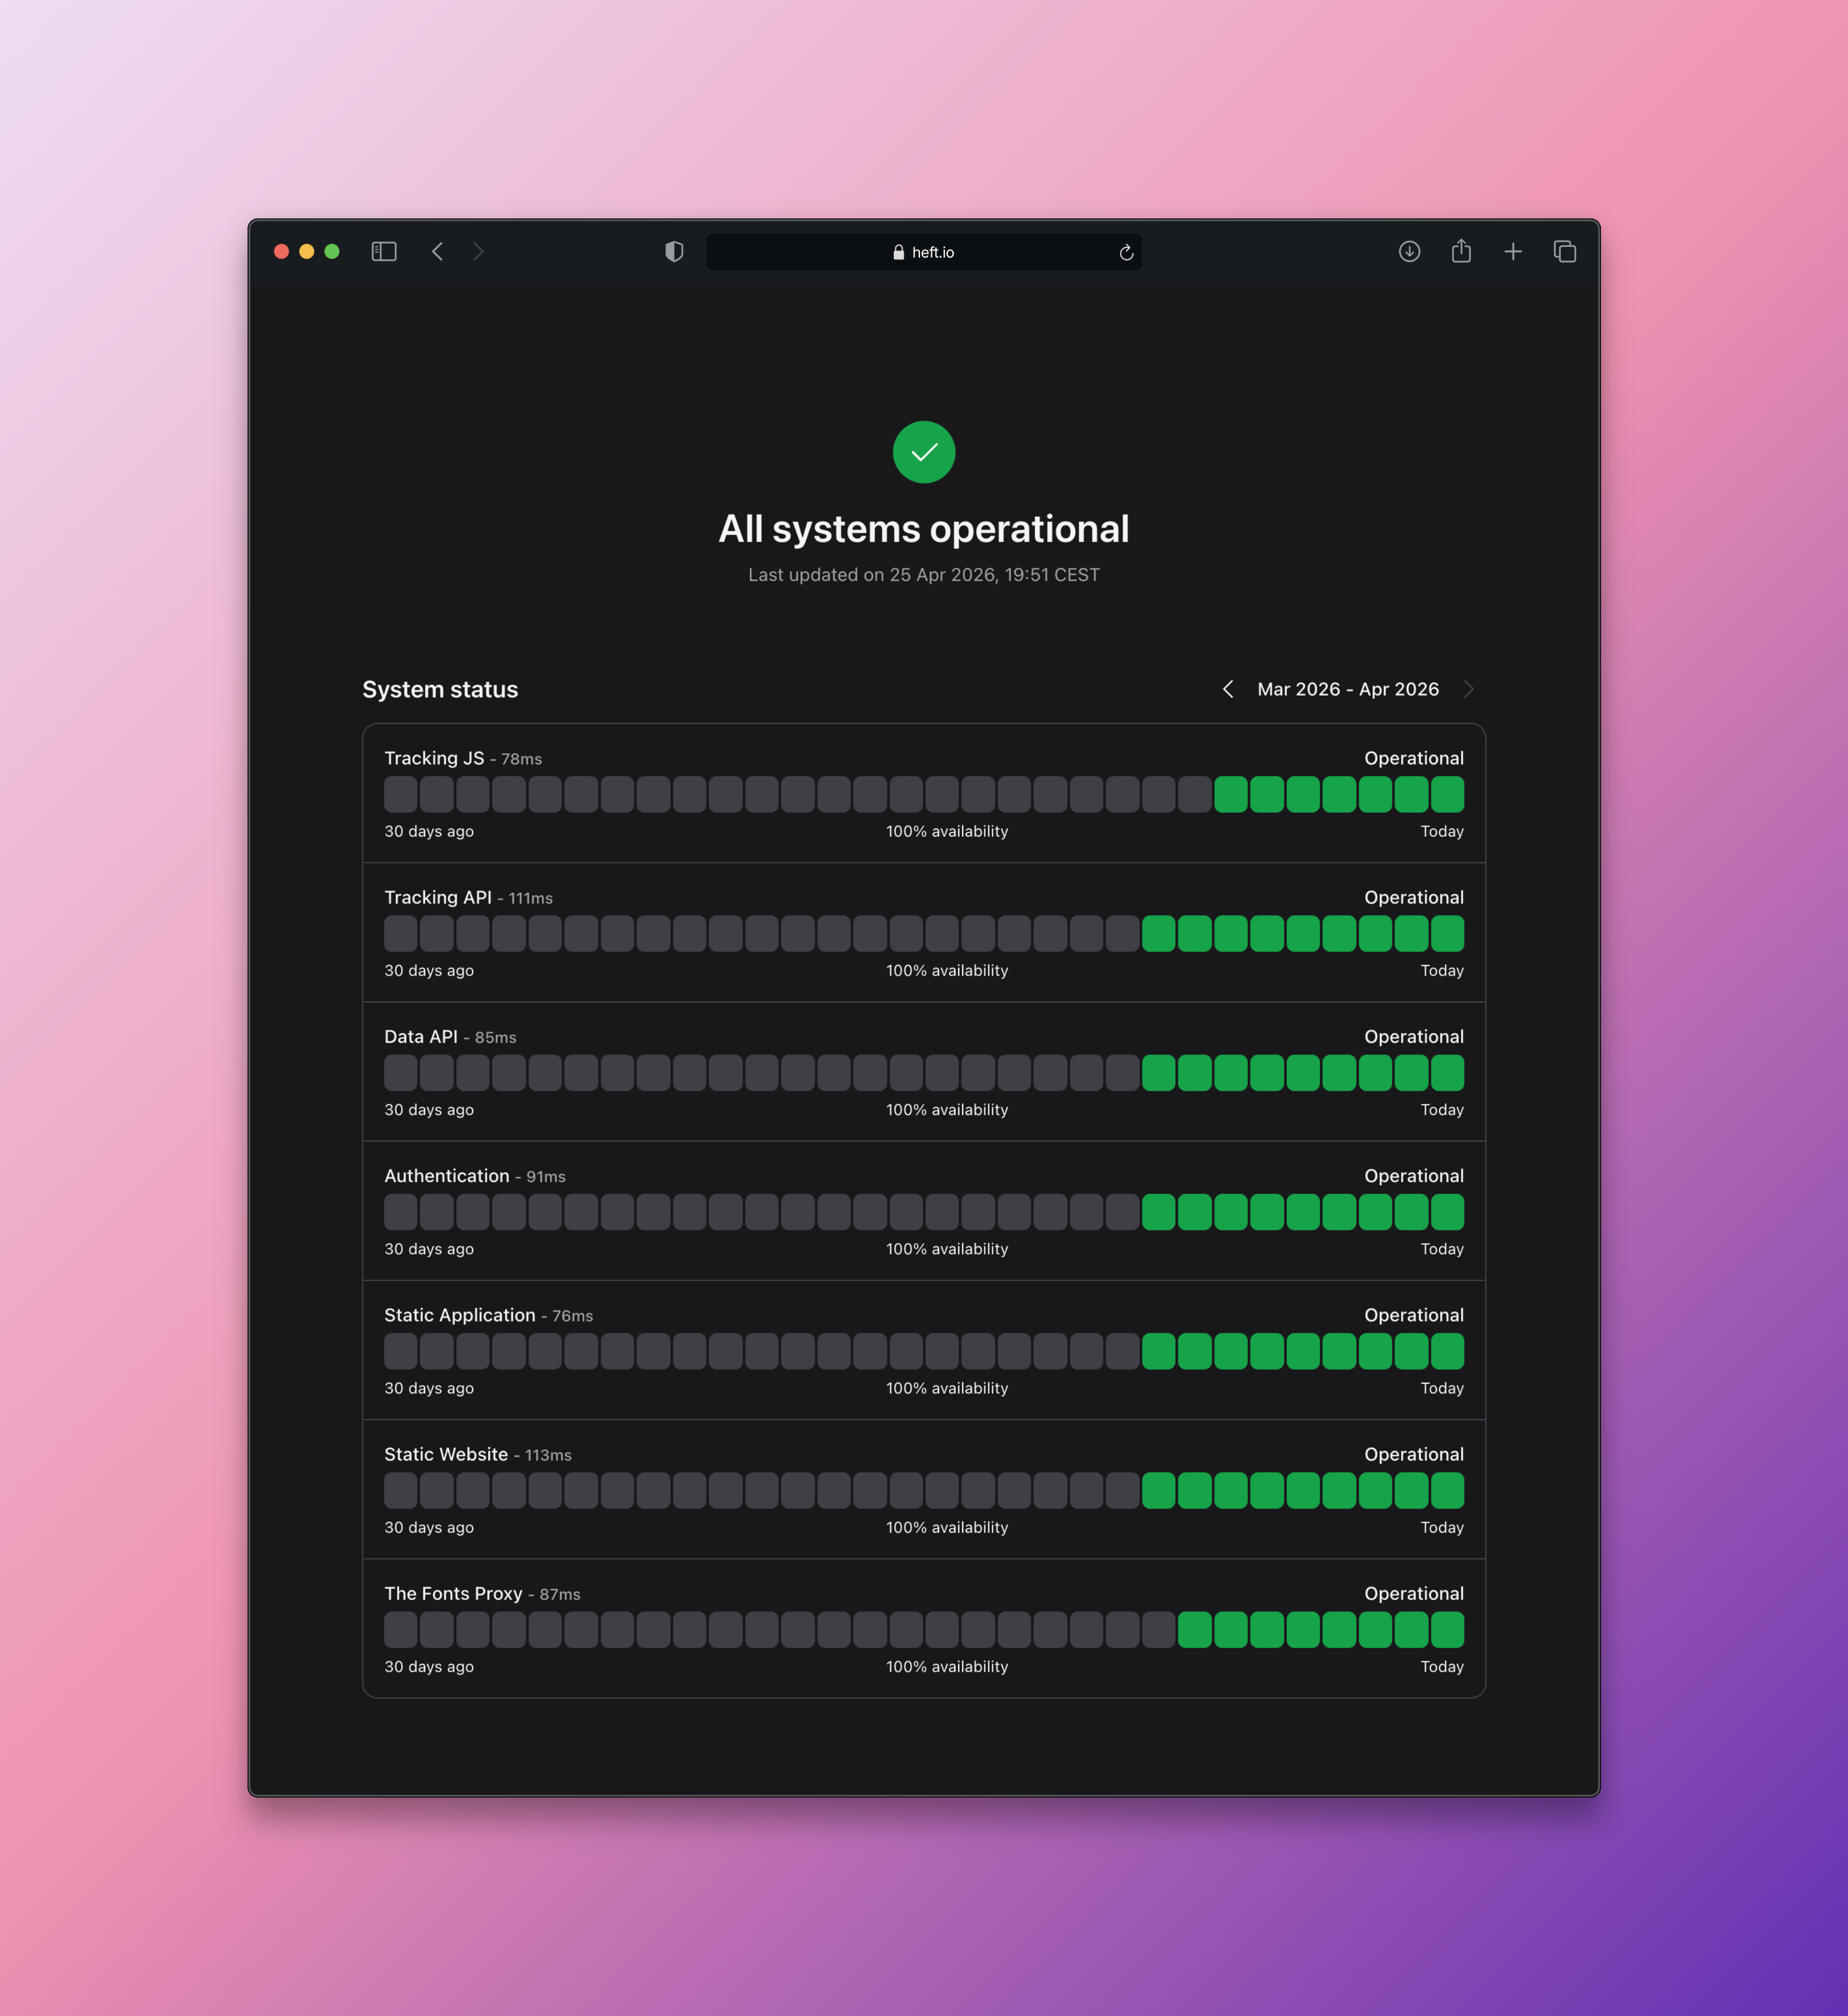Toggle the Safari sidebar button

(384, 251)
